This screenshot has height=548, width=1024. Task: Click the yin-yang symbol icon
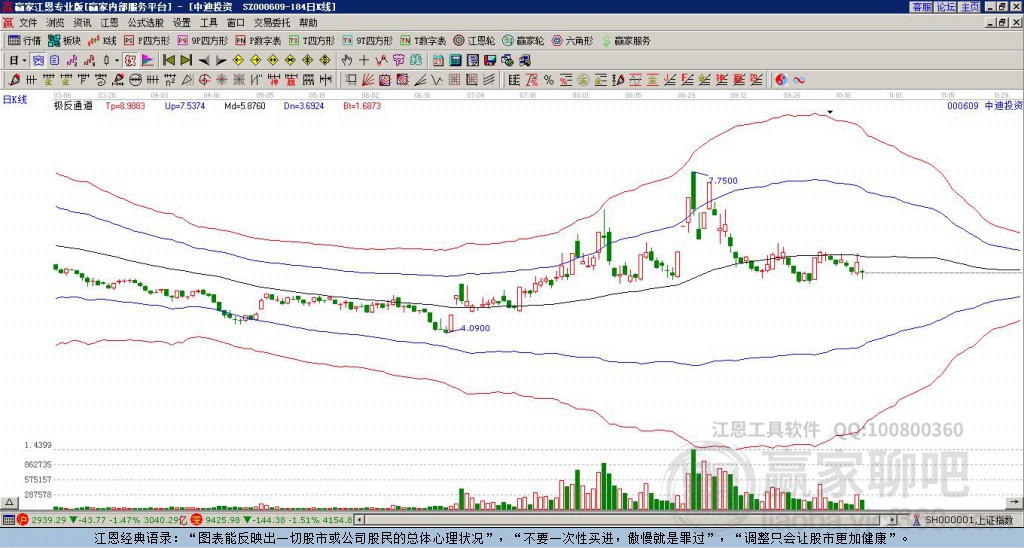[x=780, y=80]
